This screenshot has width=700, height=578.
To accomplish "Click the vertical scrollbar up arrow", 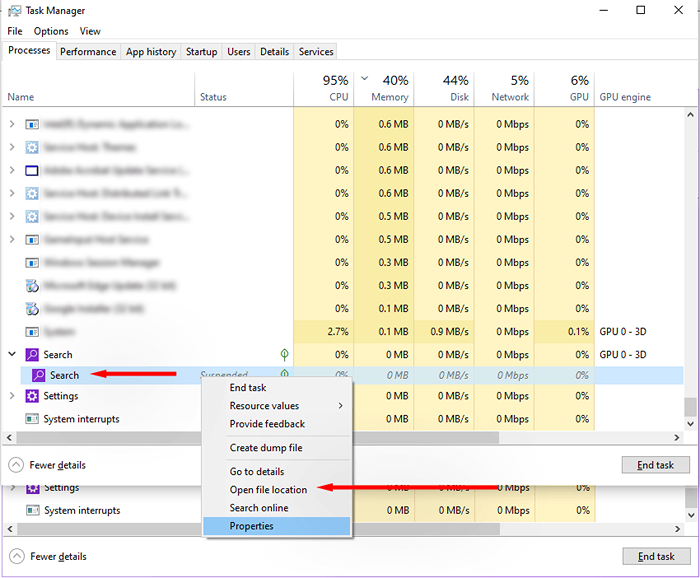I will point(690,115).
